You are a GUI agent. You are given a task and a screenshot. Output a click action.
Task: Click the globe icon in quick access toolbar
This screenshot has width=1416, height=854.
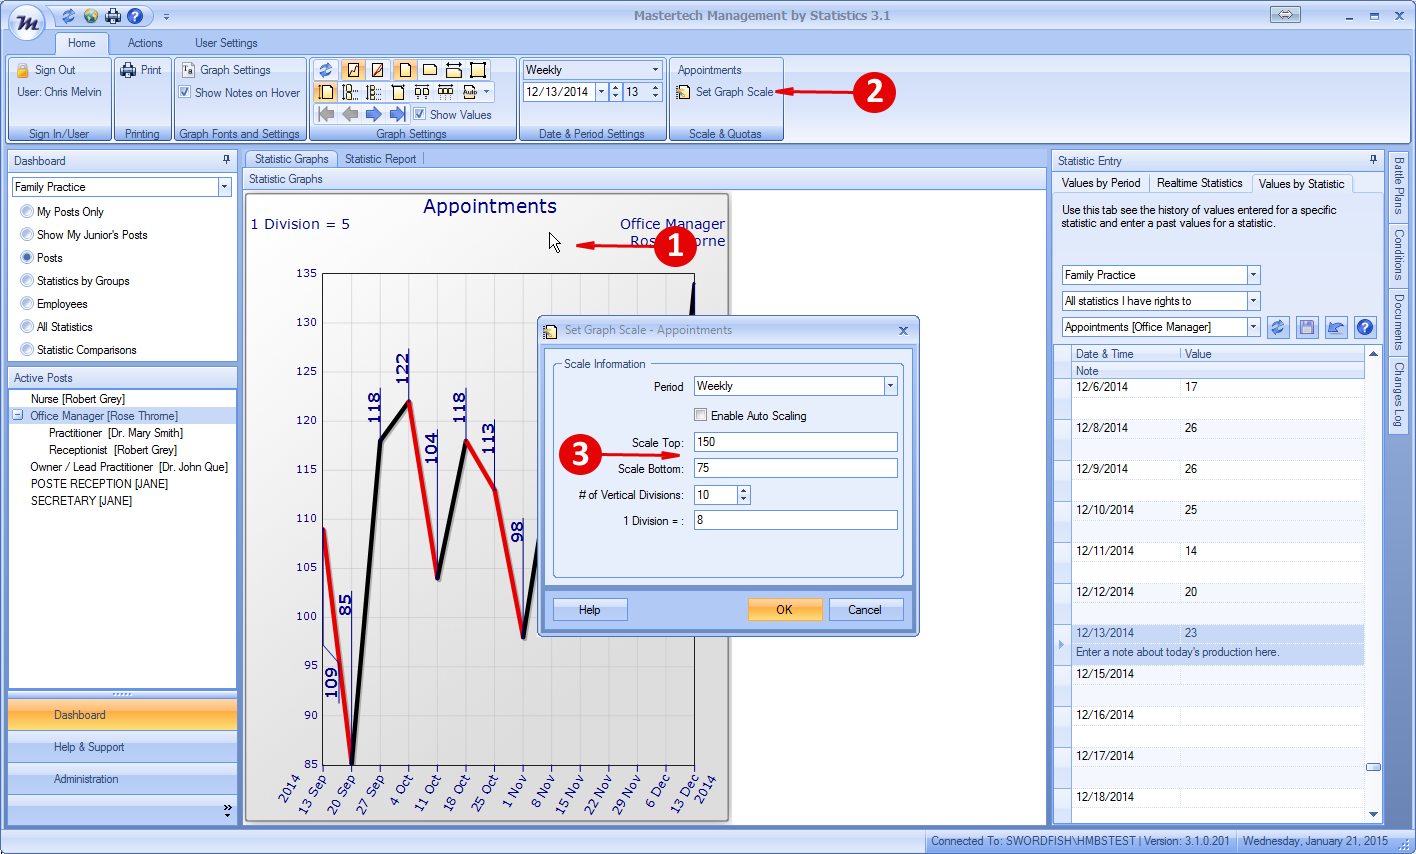pos(91,16)
